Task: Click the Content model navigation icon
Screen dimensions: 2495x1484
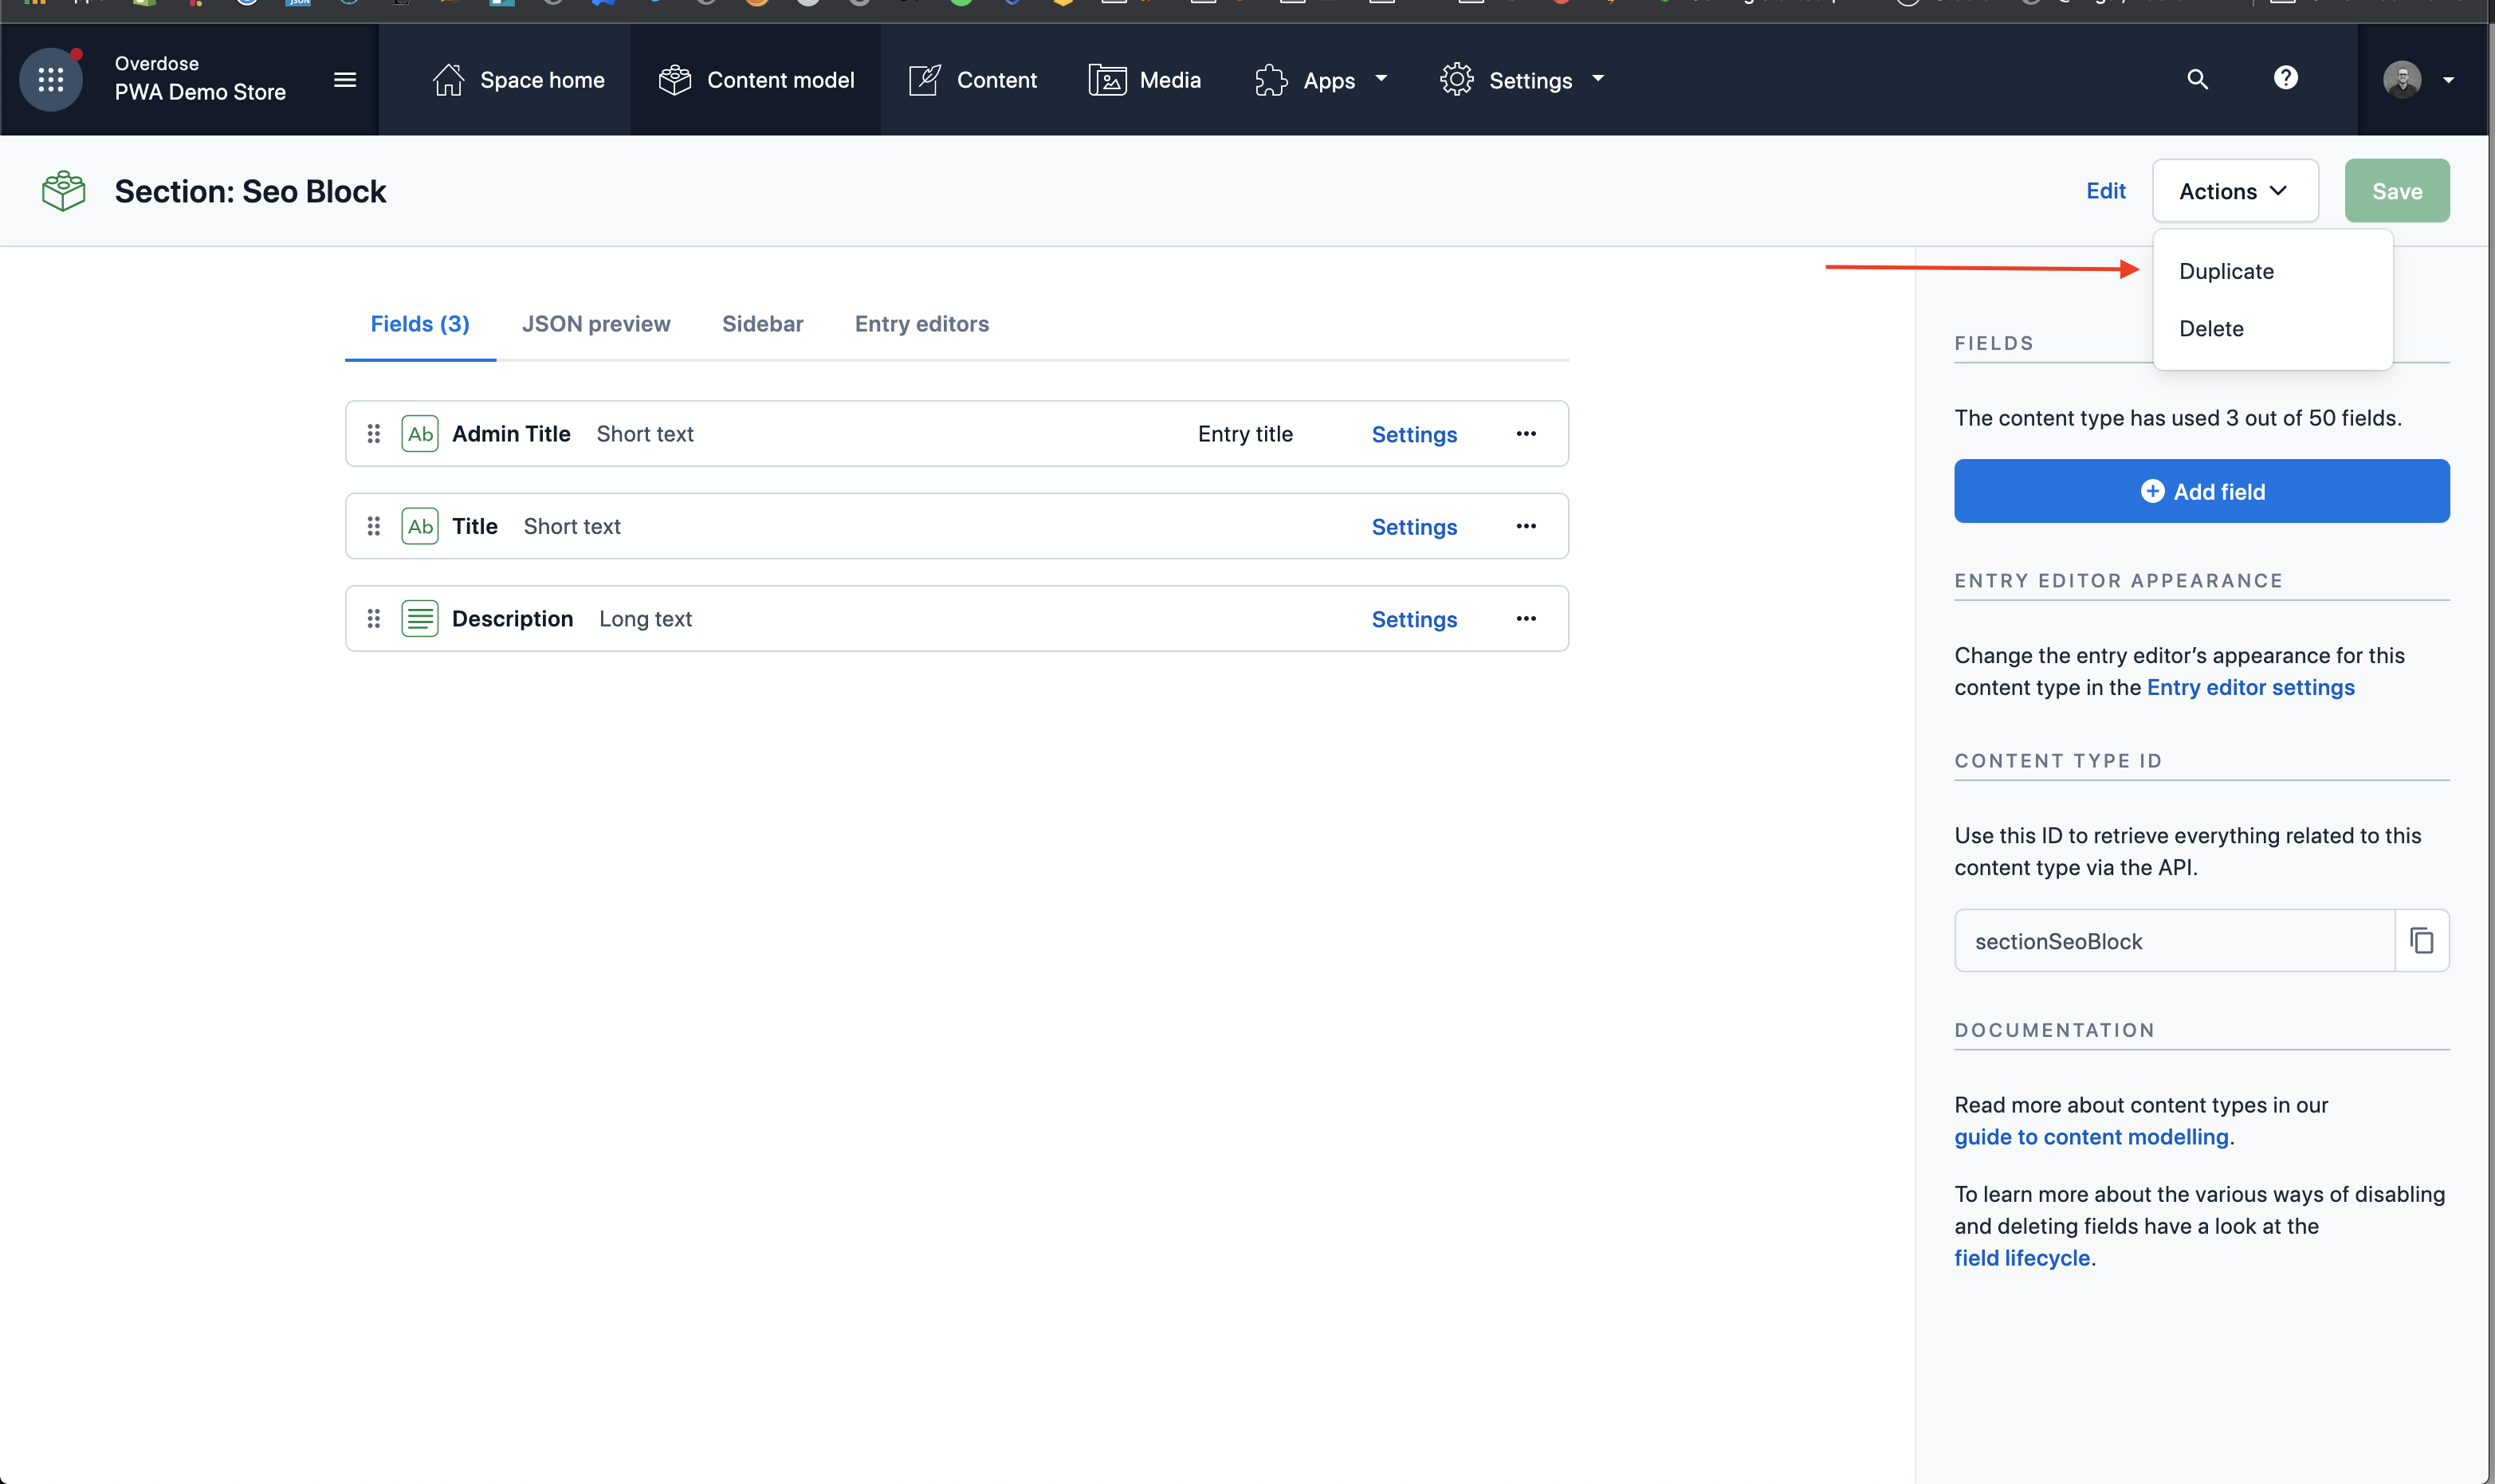Action: 675,80
